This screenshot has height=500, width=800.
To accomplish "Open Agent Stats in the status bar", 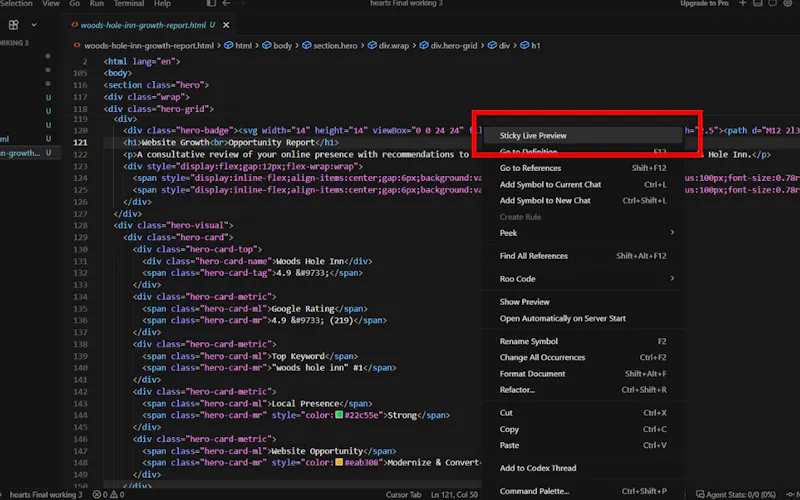I will [736, 494].
